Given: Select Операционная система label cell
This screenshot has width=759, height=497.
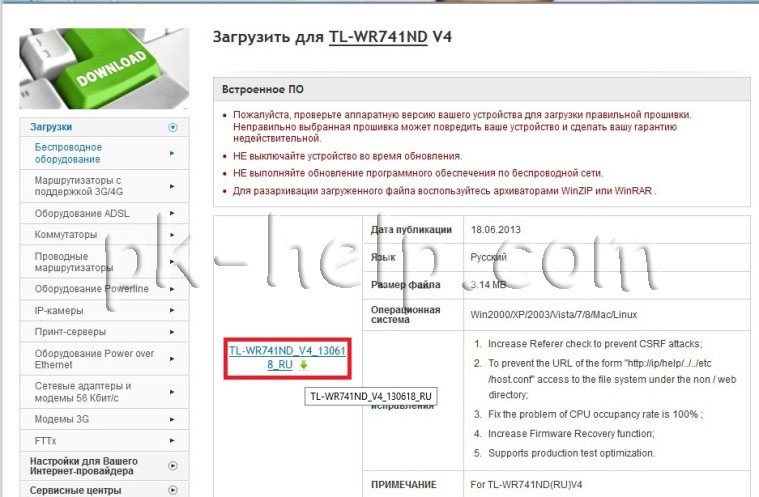Looking at the screenshot, I should pyautogui.click(x=413, y=315).
